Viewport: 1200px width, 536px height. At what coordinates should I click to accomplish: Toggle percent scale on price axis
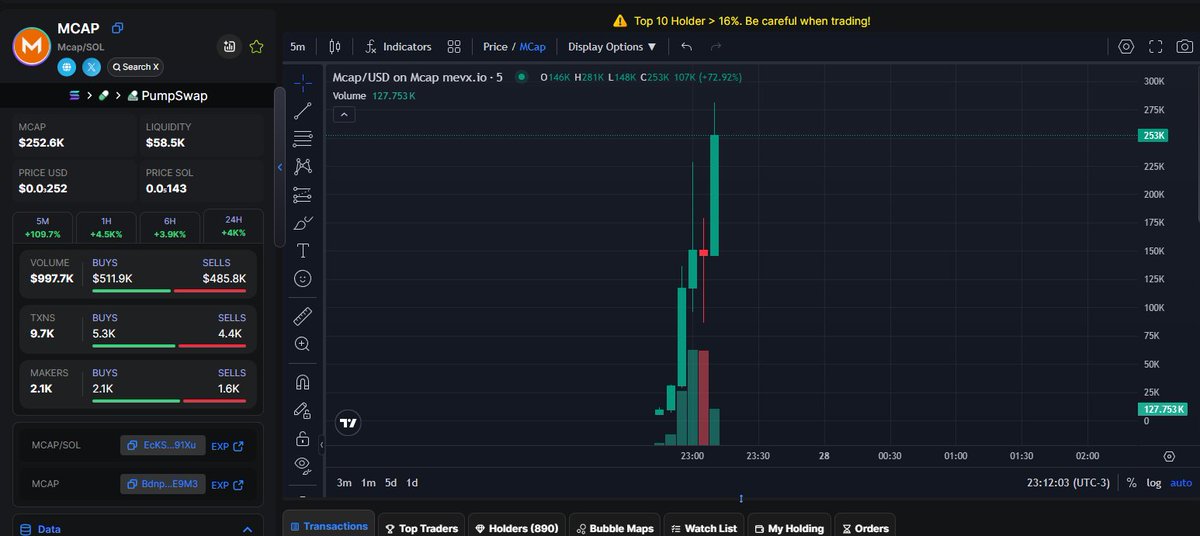click(1131, 483)
